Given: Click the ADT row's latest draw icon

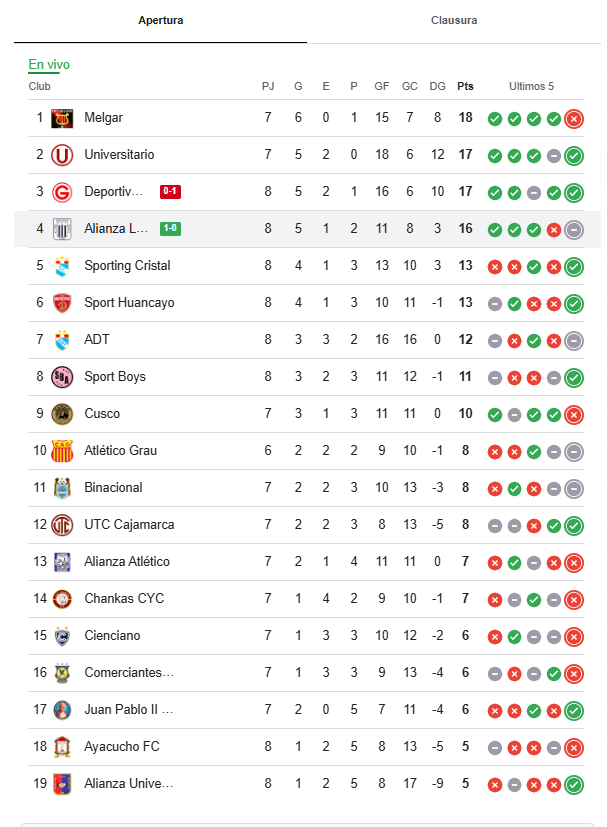Looking at the screenshot, I should point(573,341).
